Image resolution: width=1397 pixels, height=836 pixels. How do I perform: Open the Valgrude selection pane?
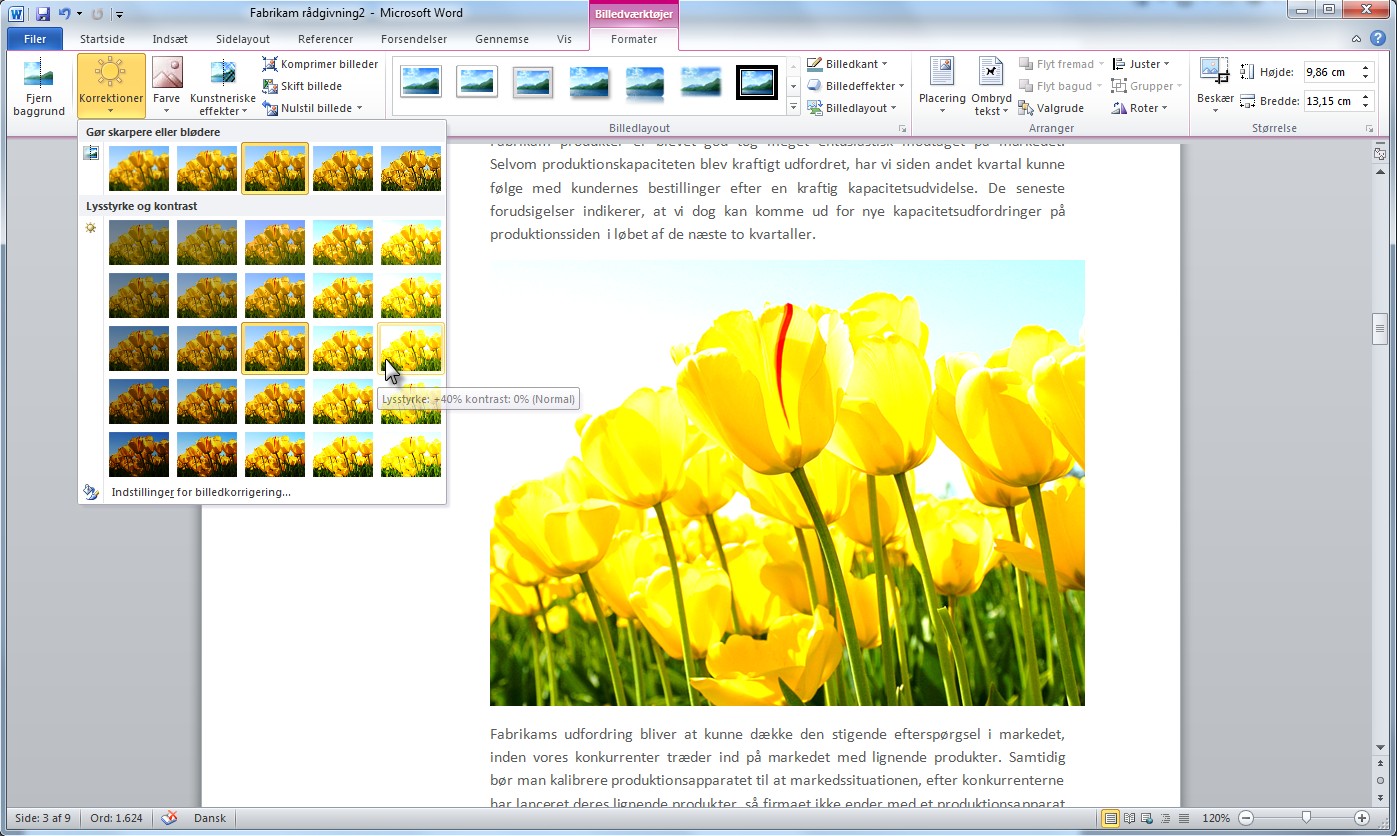tap(1051, 108)
